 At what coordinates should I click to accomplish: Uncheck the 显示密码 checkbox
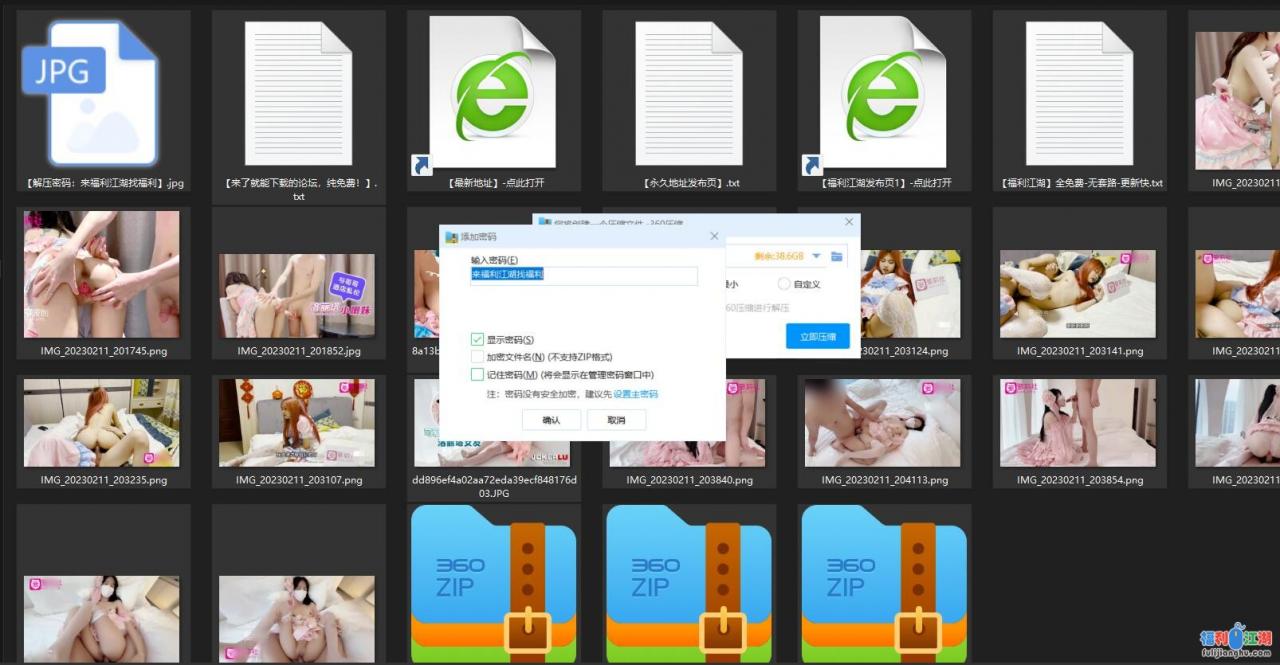pos(477,340)
